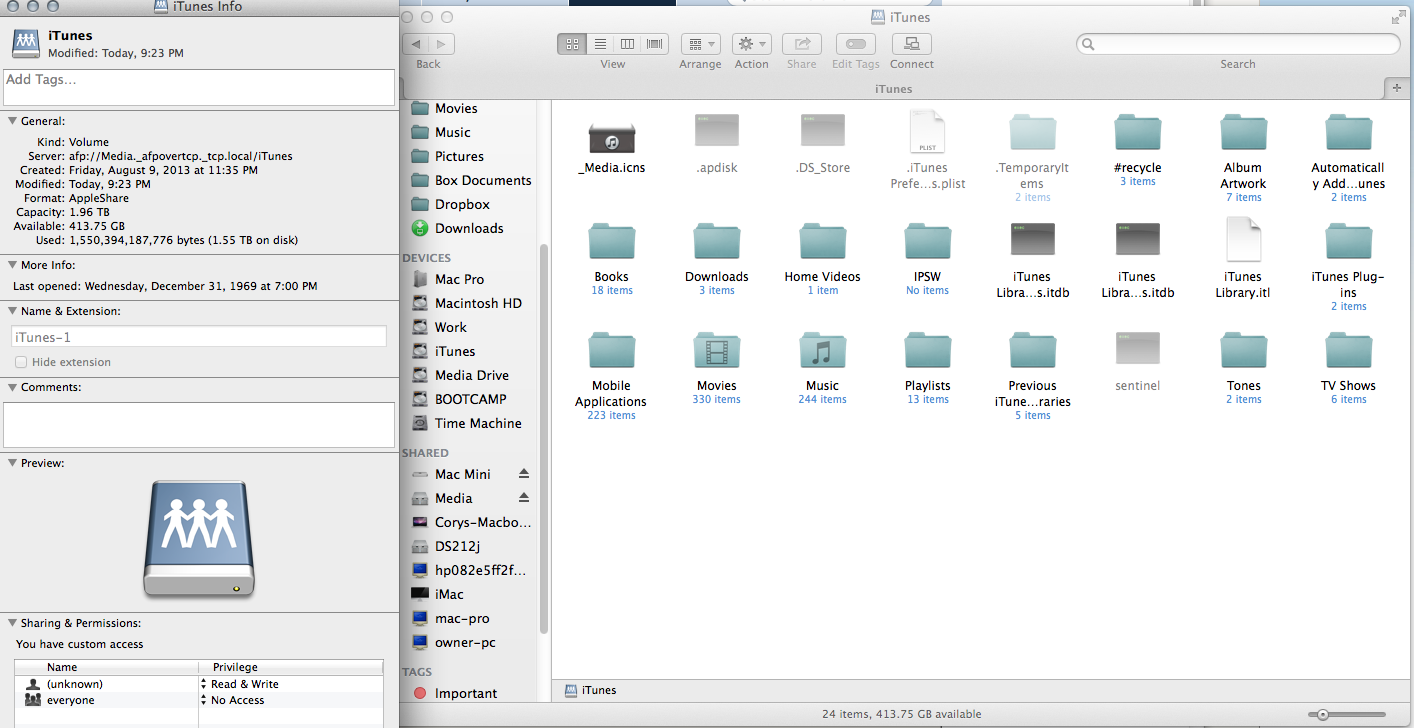Go forward in Finder history
This screenshot has height=728, width=1414.
point(442,44)
